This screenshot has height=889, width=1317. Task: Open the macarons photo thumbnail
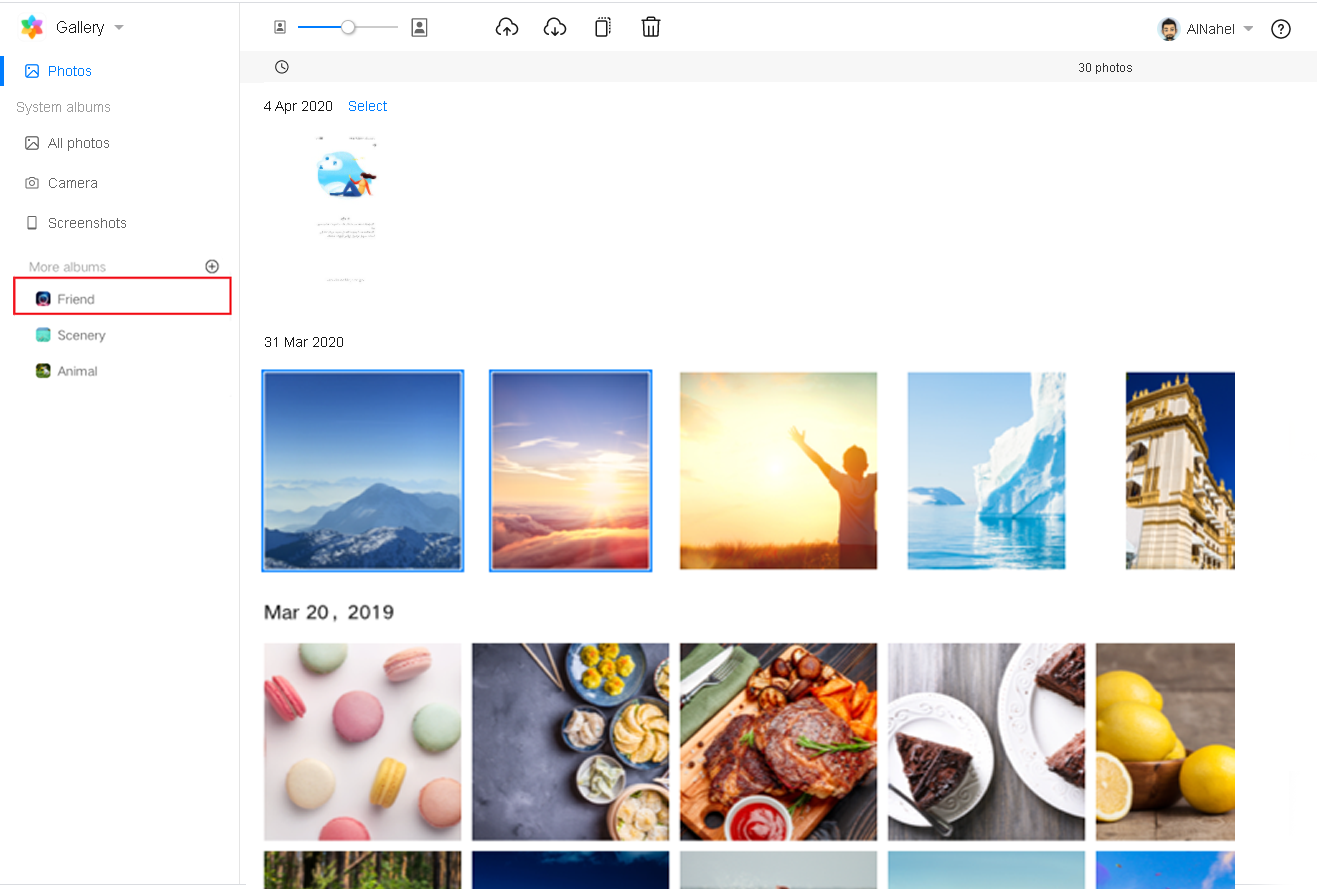coord(362,741)
